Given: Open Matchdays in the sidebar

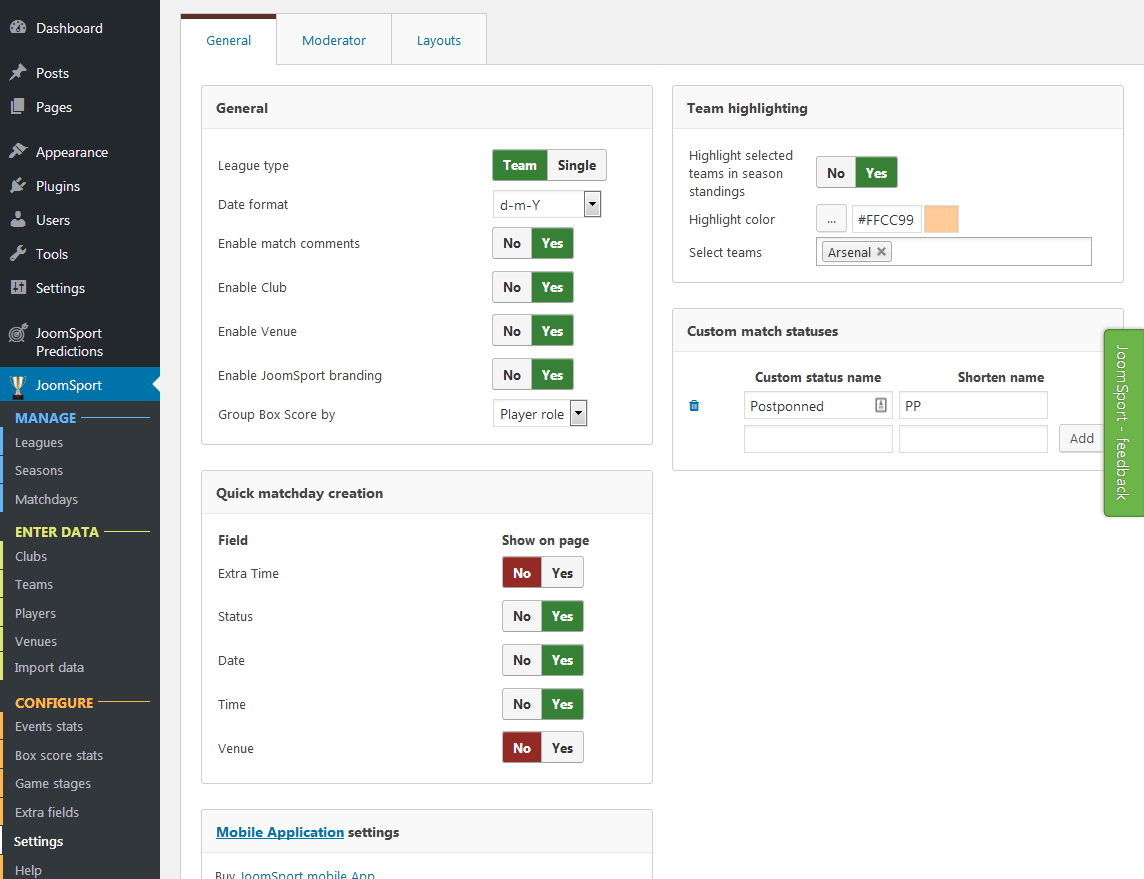Looking at the screenshot, I should 46,499.
